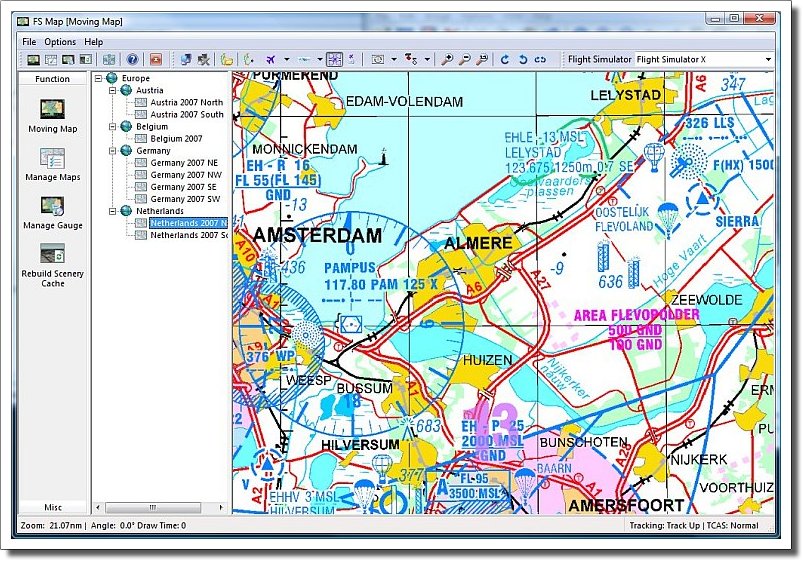Select the highlighted Netherlands 2007 N map

(188, 223)
